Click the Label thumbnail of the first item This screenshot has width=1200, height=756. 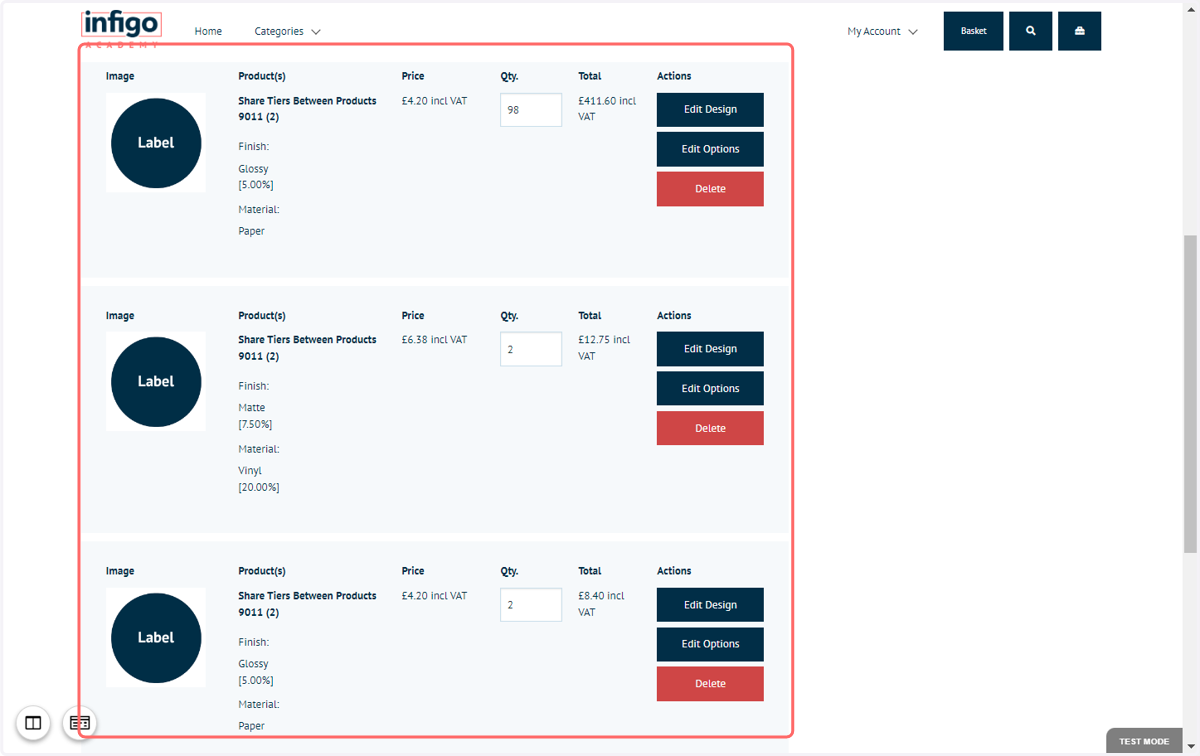(156, 143)
